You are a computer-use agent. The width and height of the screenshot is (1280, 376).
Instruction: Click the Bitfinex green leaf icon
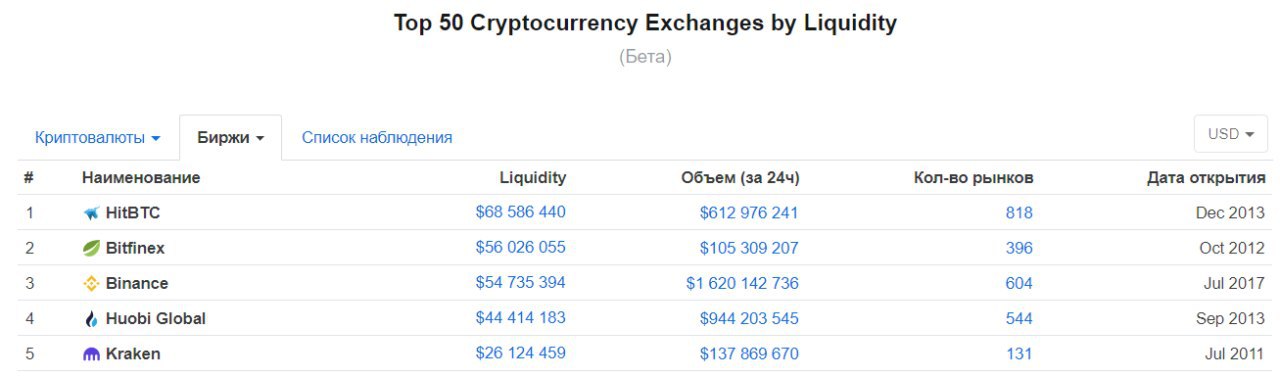91,248
